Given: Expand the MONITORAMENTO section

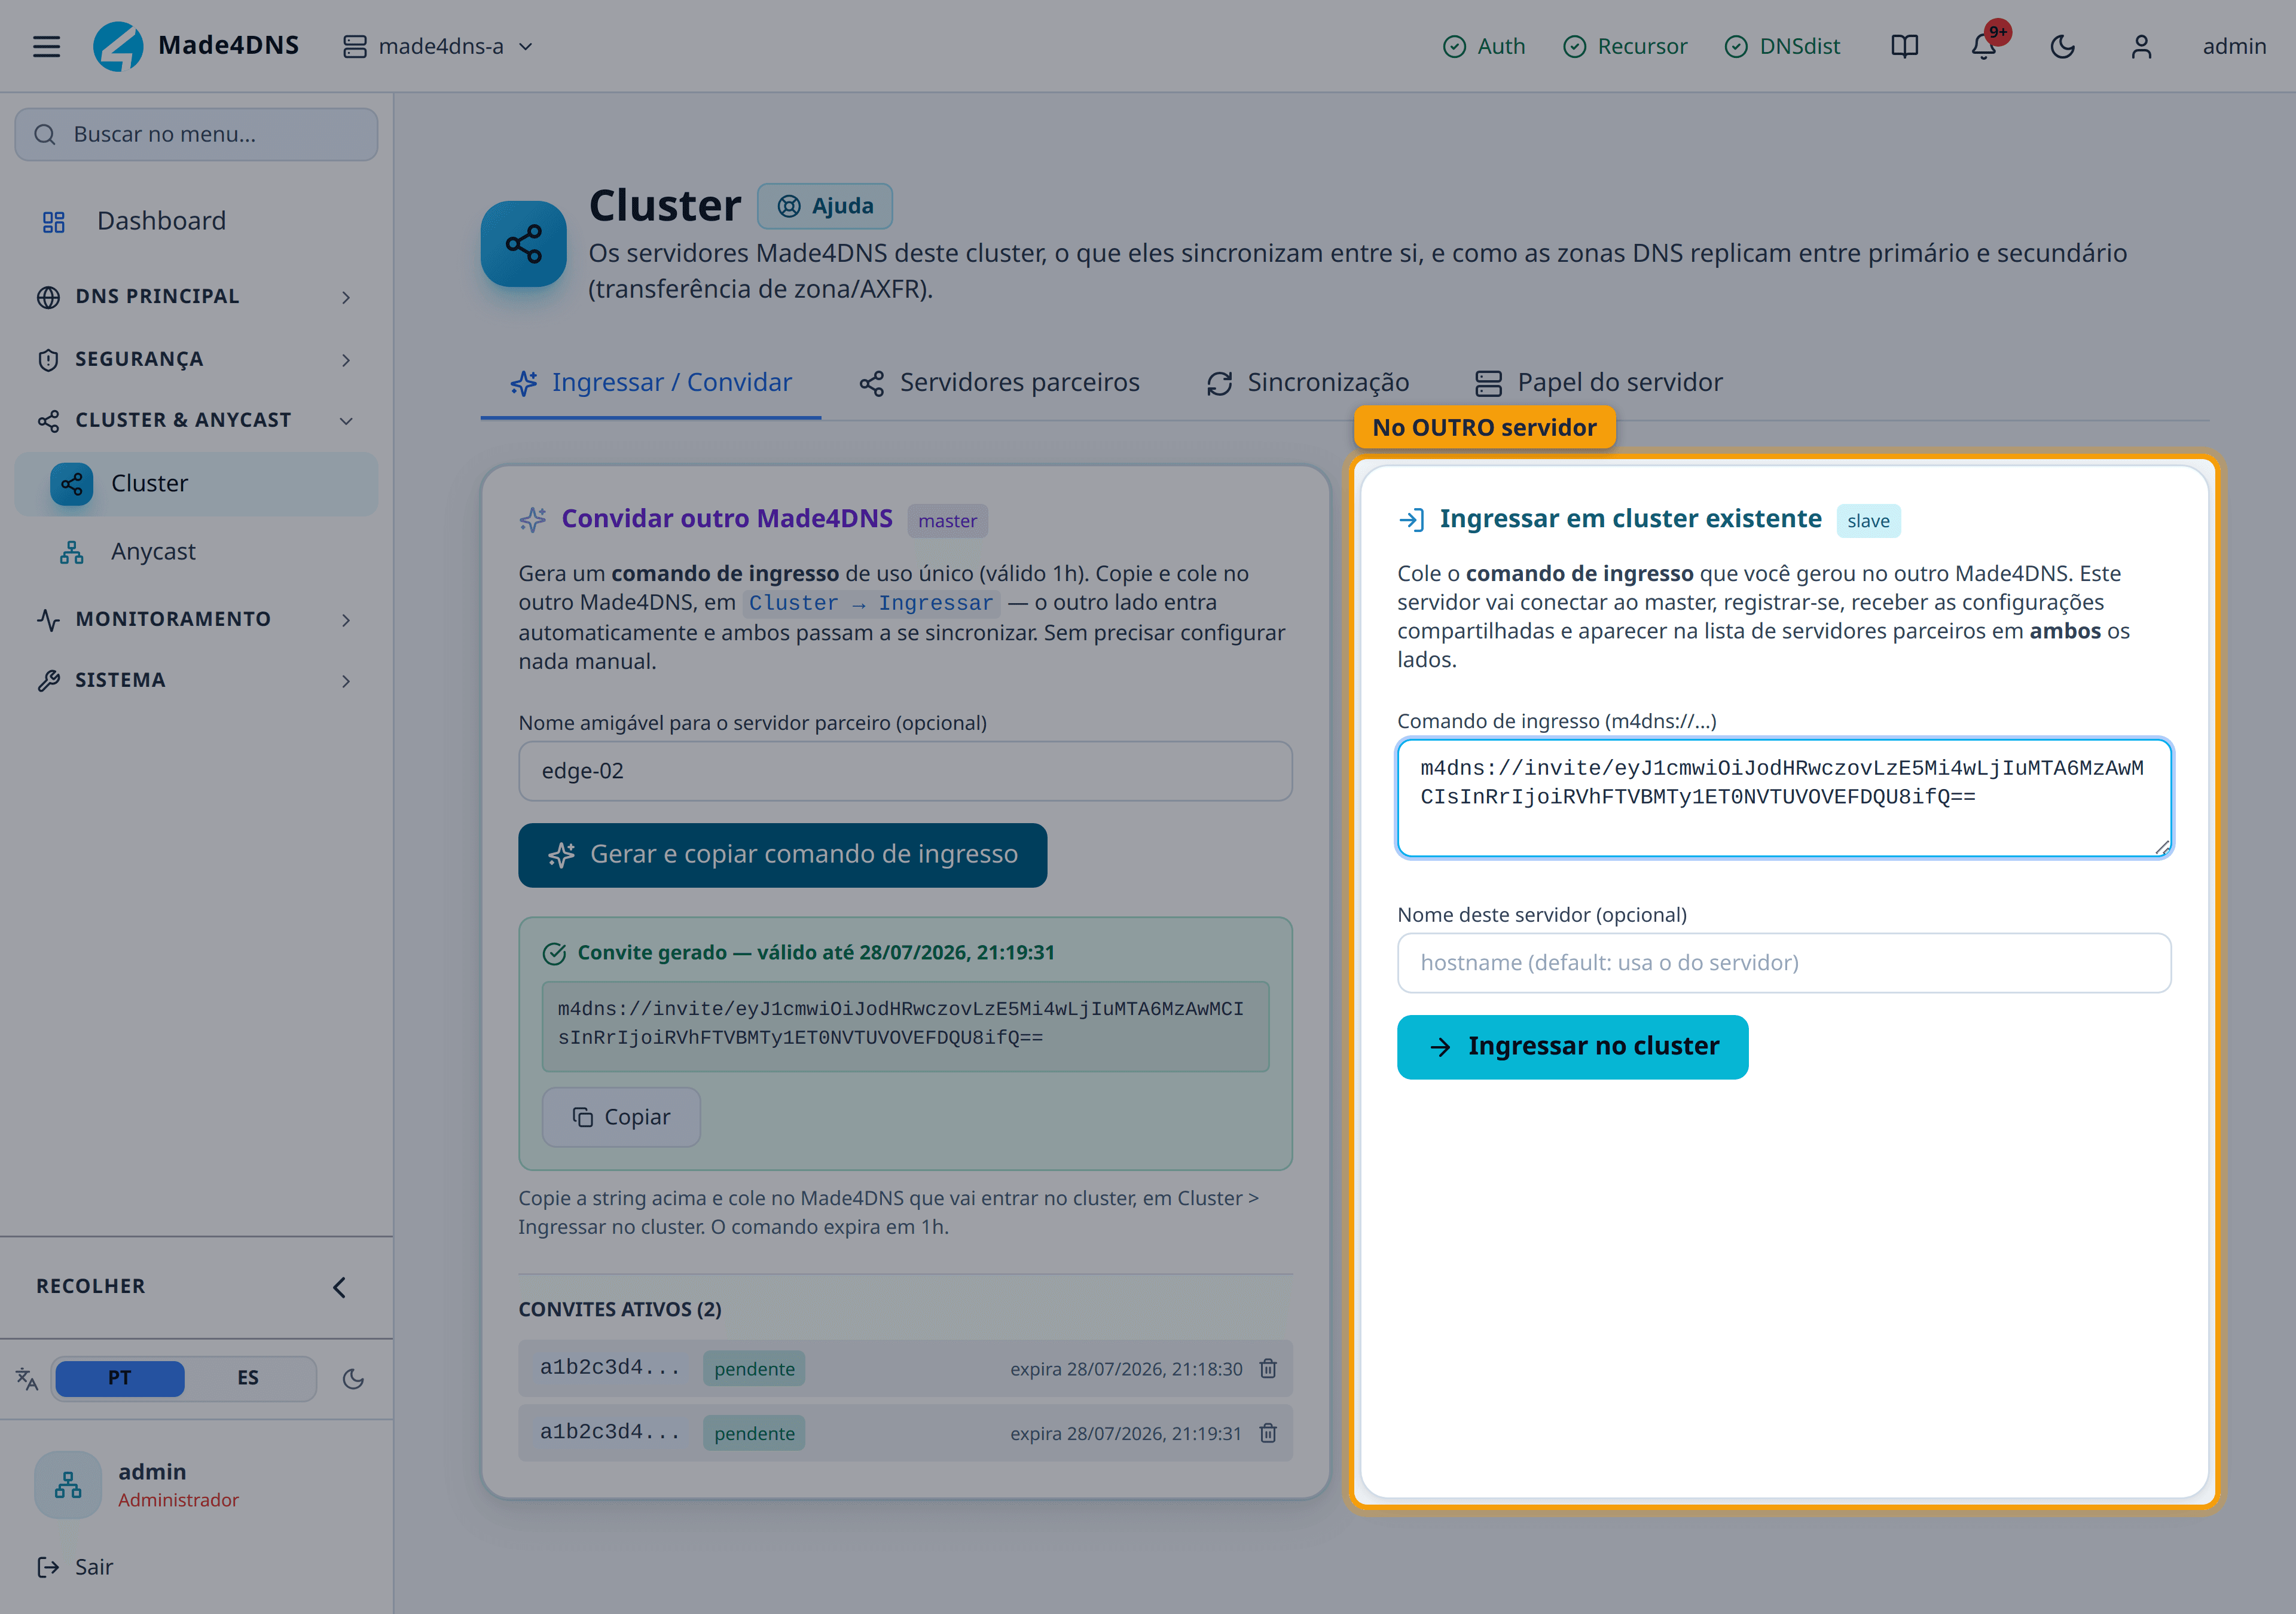Looking at the screenshot, I should point(196,620).
